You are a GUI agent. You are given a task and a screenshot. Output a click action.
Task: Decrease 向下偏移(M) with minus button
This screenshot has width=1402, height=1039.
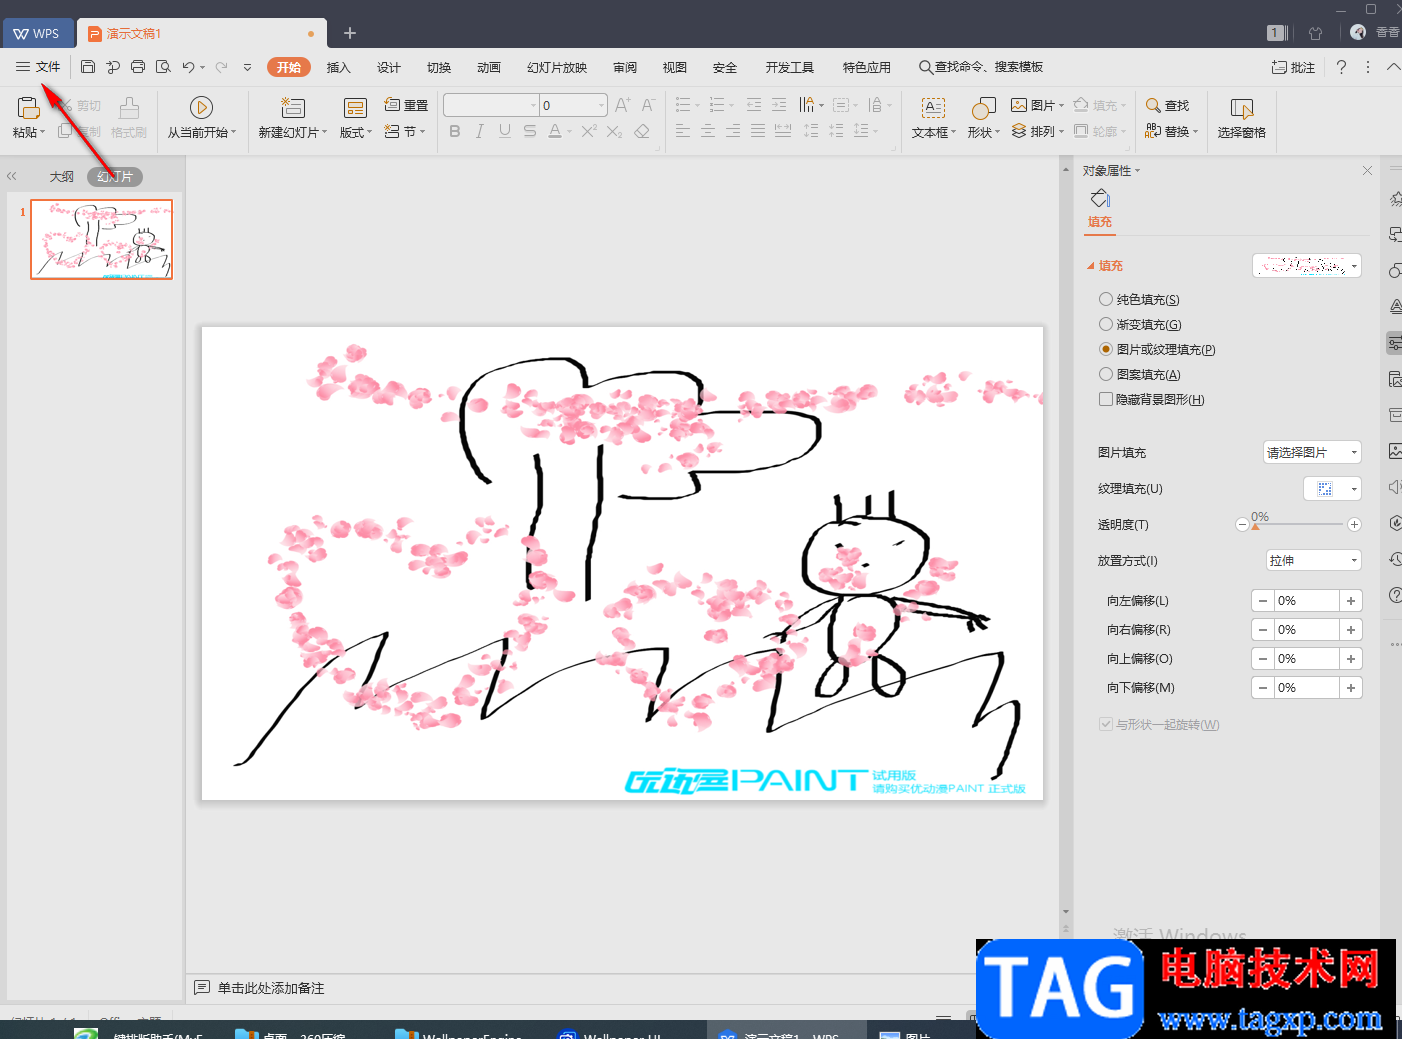point(1263,688)
